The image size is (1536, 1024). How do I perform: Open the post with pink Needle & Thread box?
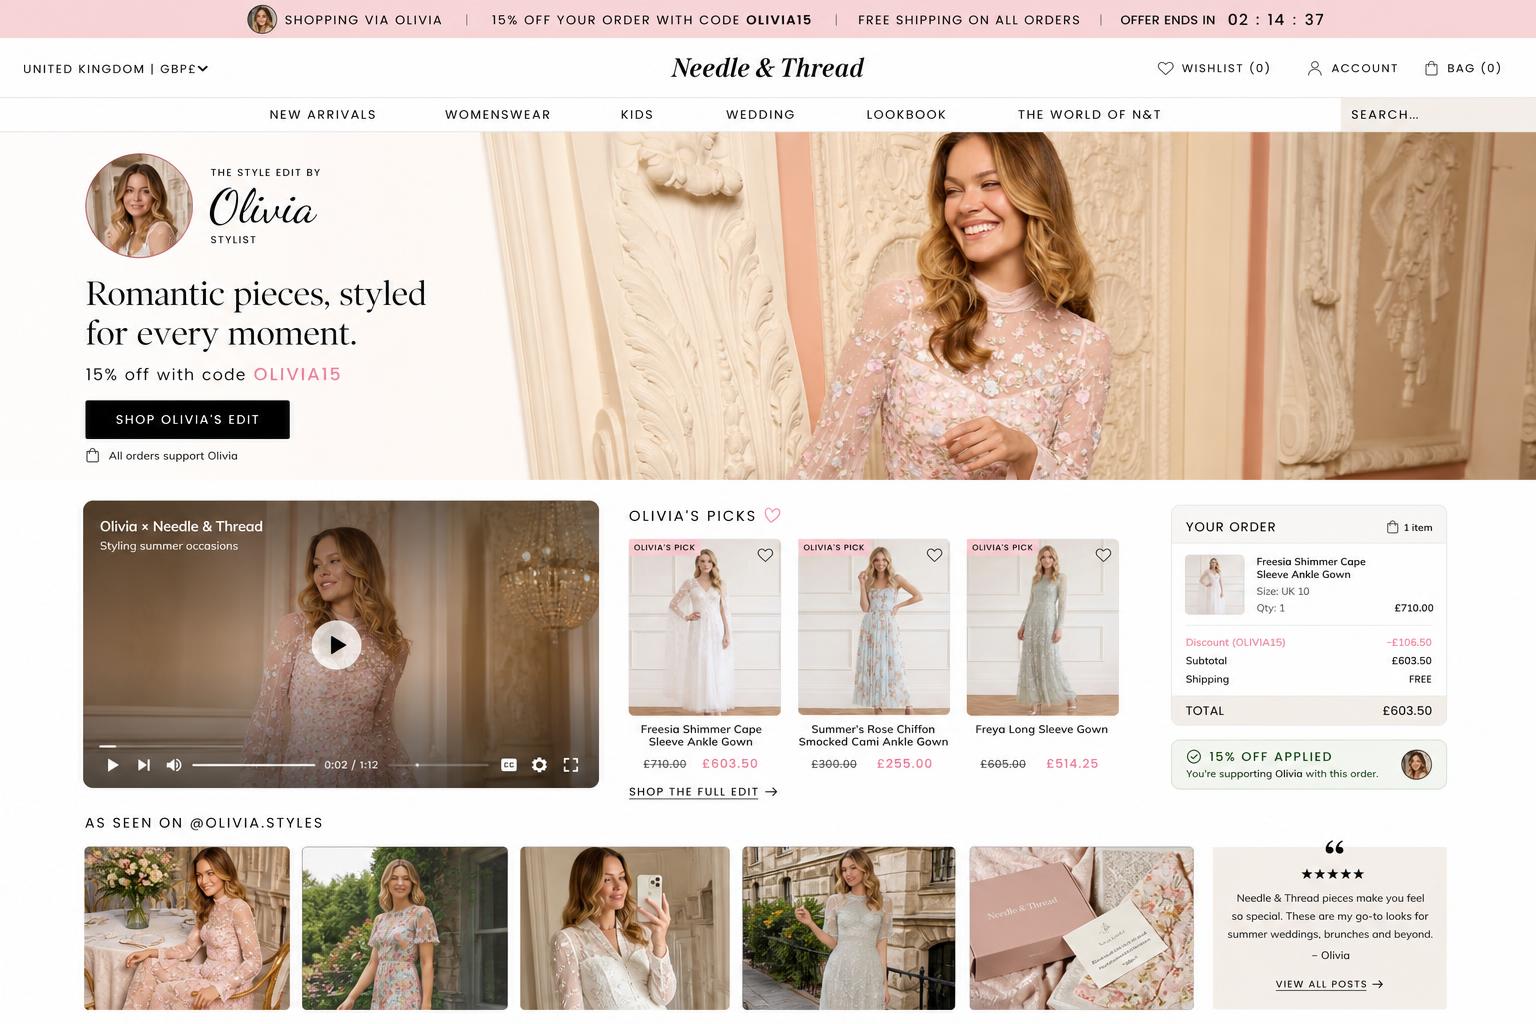(x=1082, y=928)
